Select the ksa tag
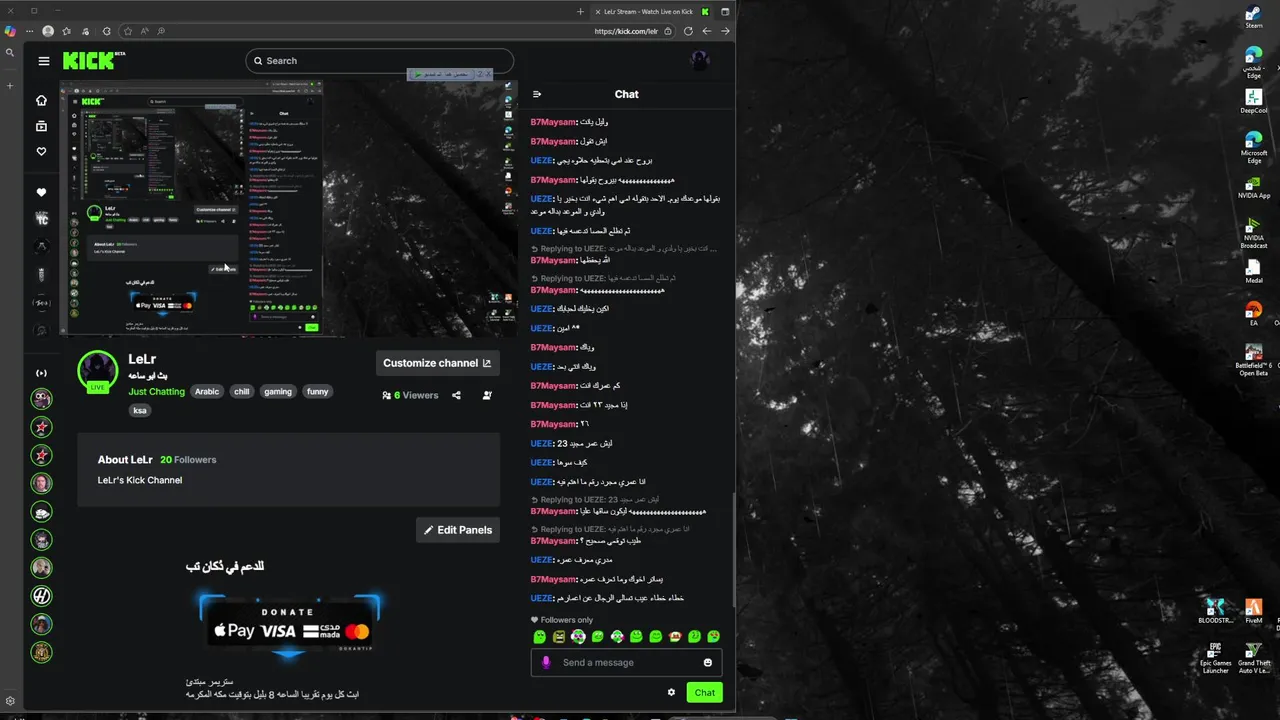This screenshot has width=1280, height=720. click(x=140, y=410)
